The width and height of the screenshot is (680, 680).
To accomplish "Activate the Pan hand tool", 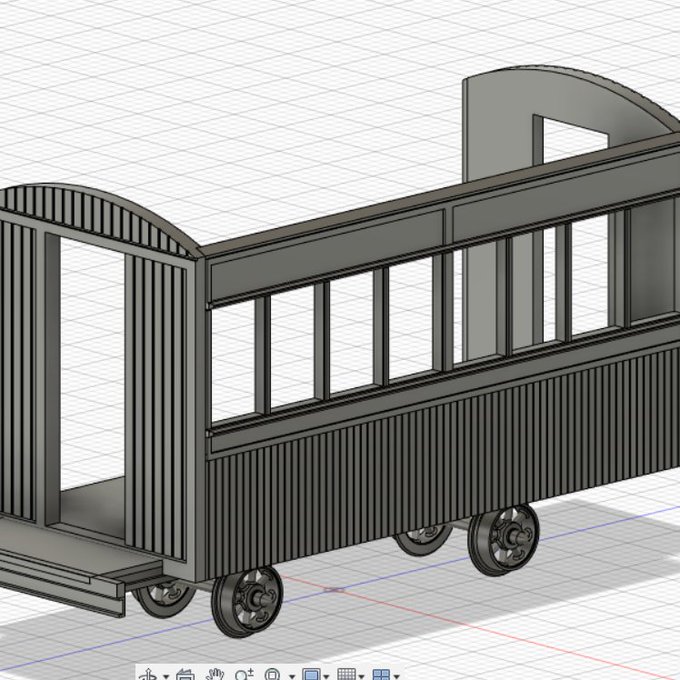I will tap(215, 675).
